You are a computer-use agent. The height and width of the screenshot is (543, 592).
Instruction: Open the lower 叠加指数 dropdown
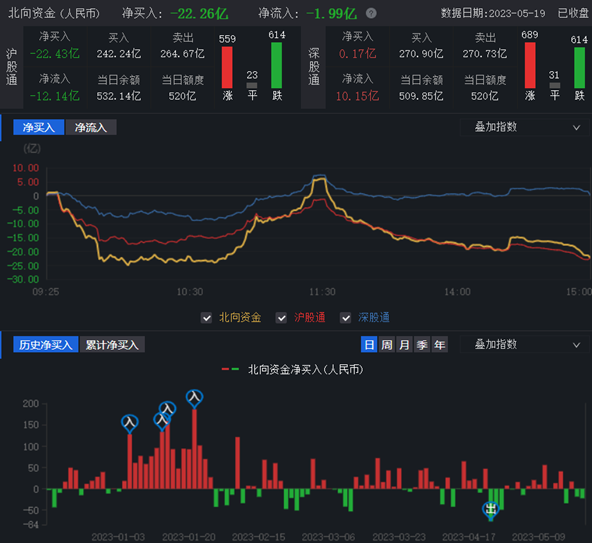[x=524, y=344]
